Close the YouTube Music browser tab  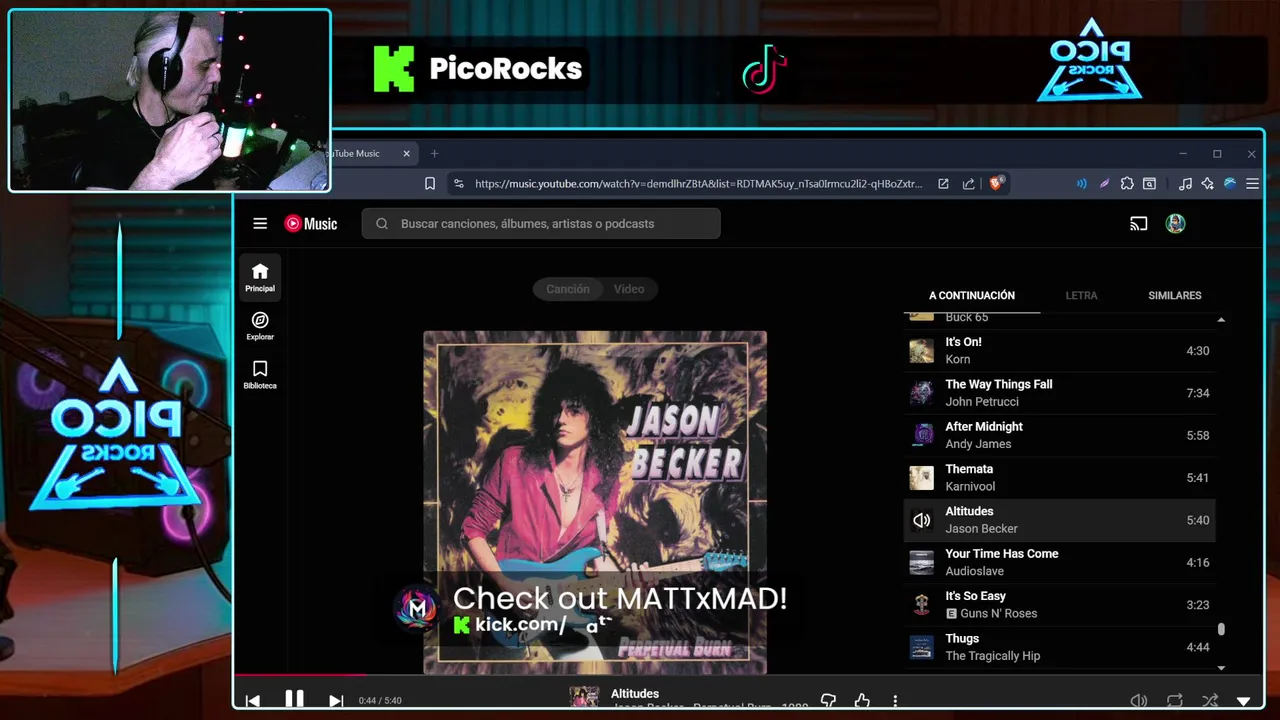(407, 154)
